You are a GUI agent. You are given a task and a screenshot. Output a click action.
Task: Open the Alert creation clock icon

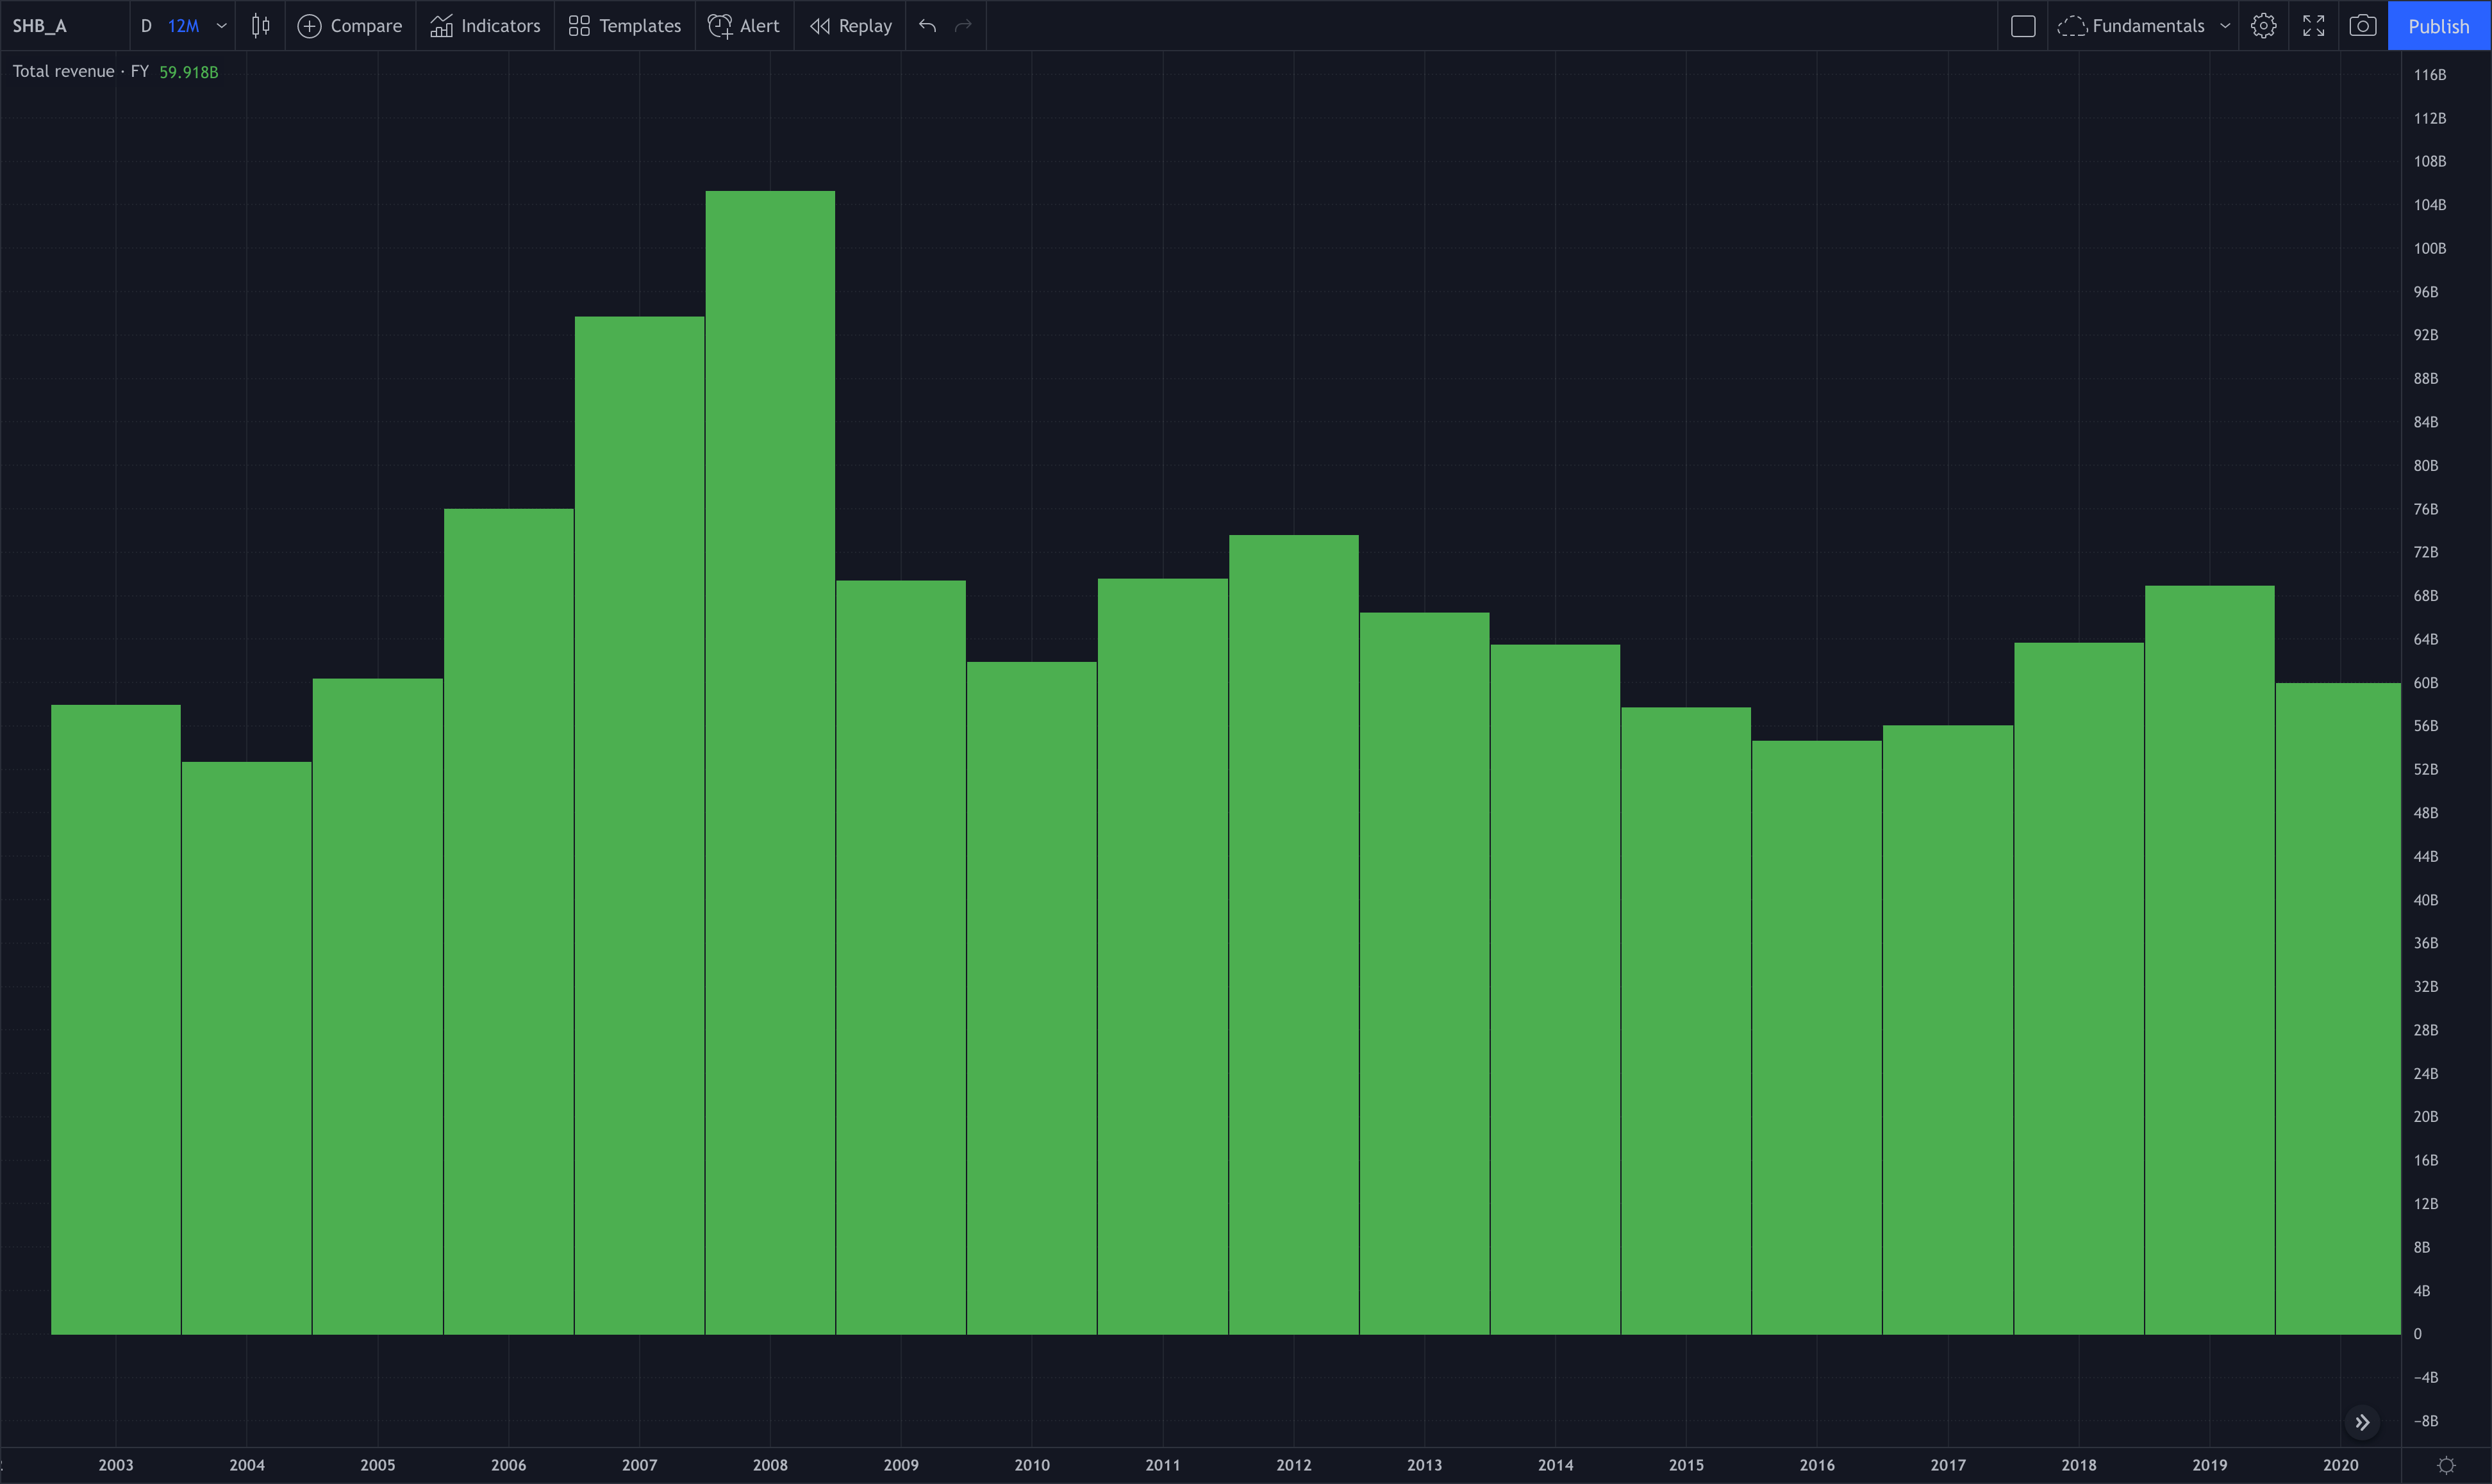click(x=719, y=26)
